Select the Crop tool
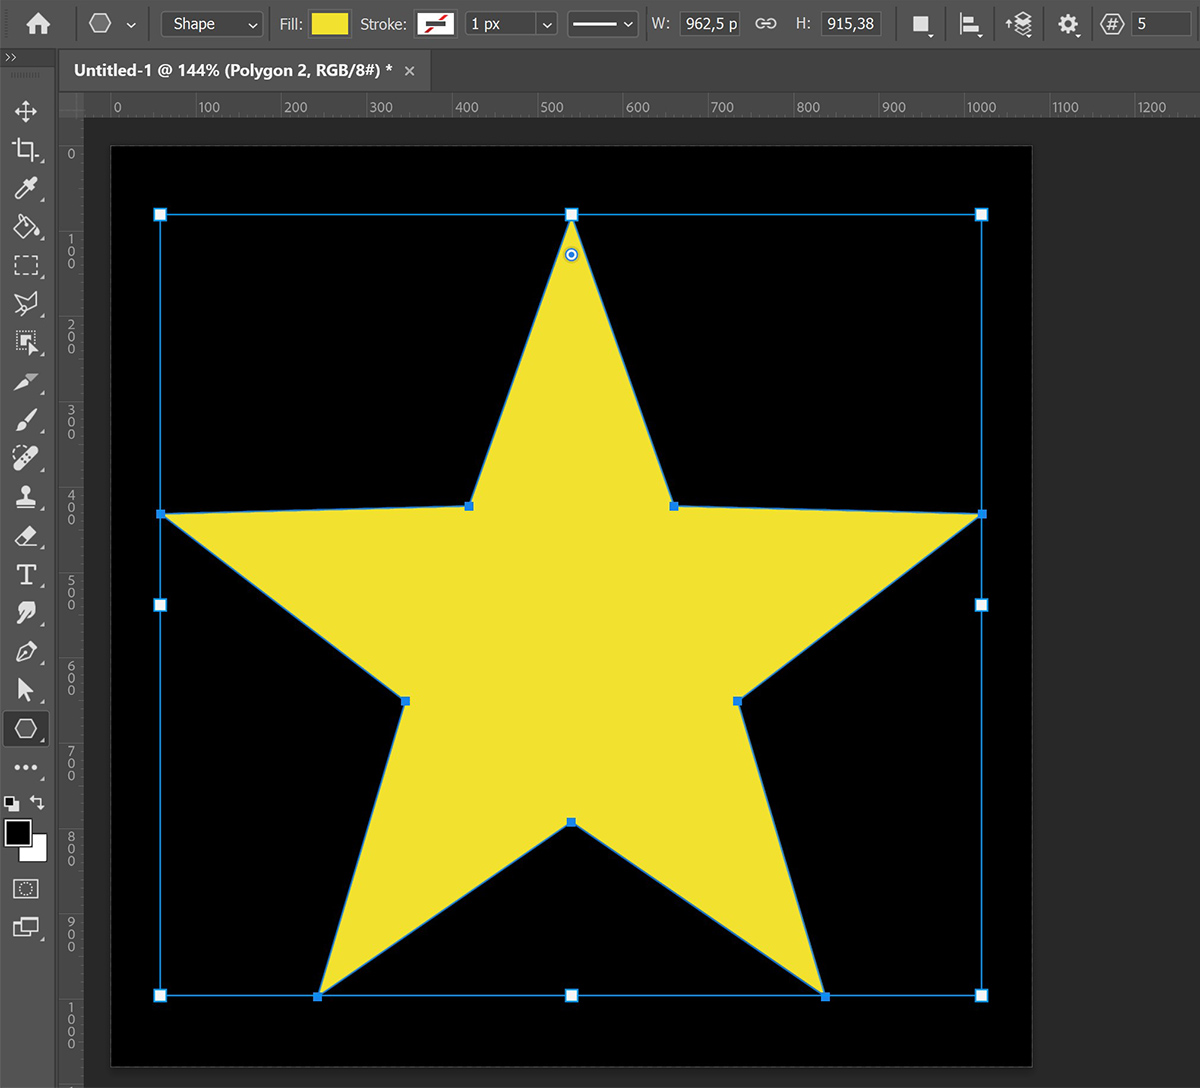The image size is (1200, 1088). pyautogui.click(x=25, y=150)
